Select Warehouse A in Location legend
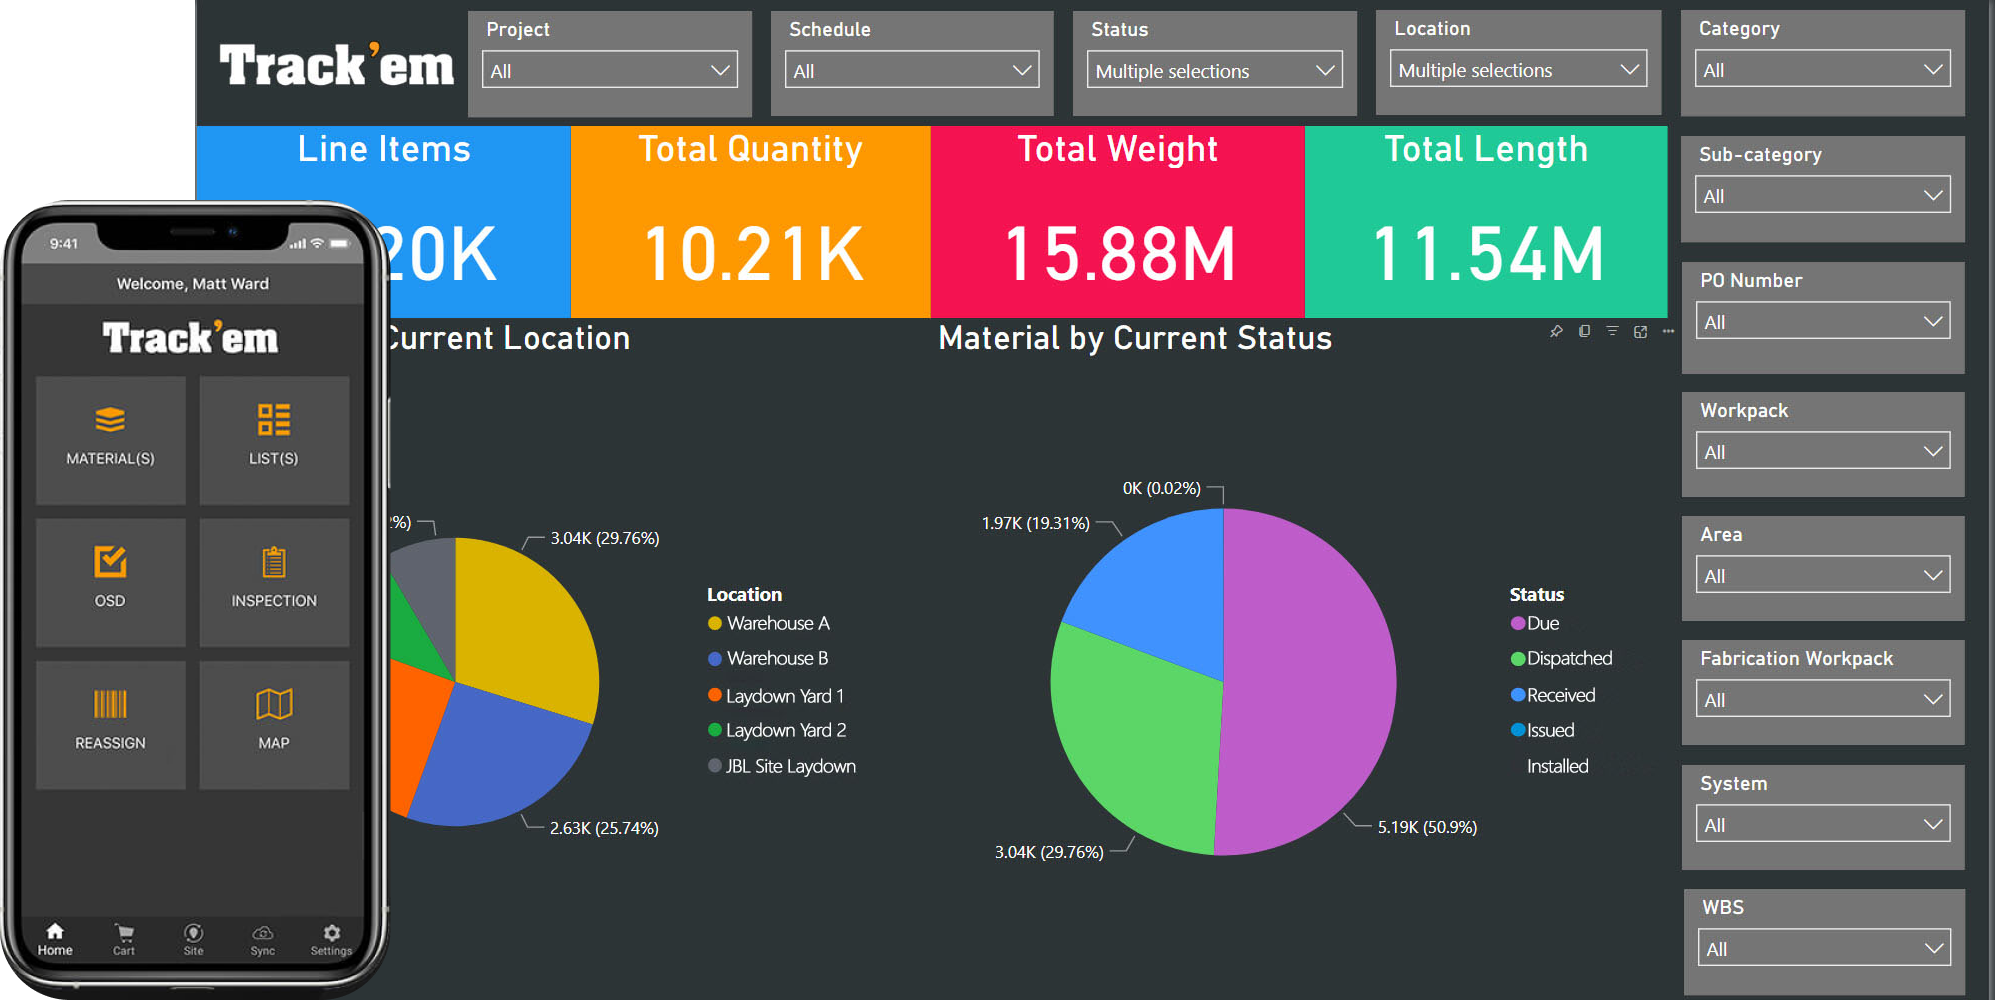1995x1000 pixels. point(769,623)
